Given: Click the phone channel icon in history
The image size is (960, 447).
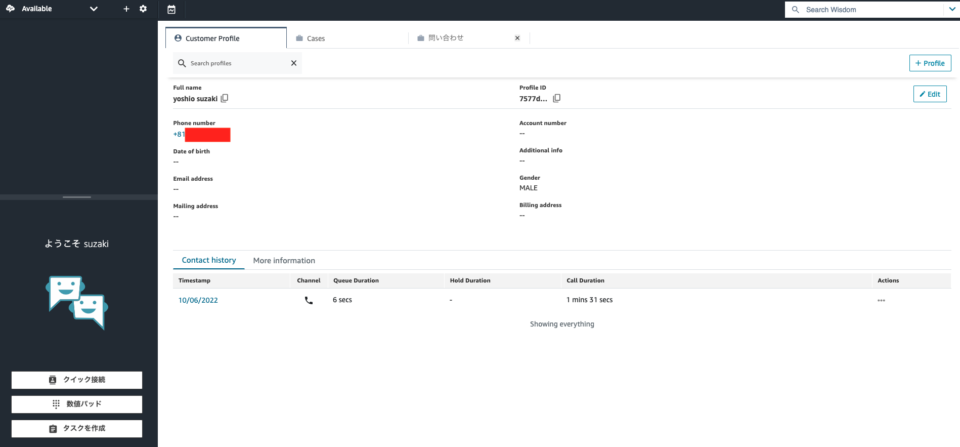Looking at the screenshot, I should (308, 300).
